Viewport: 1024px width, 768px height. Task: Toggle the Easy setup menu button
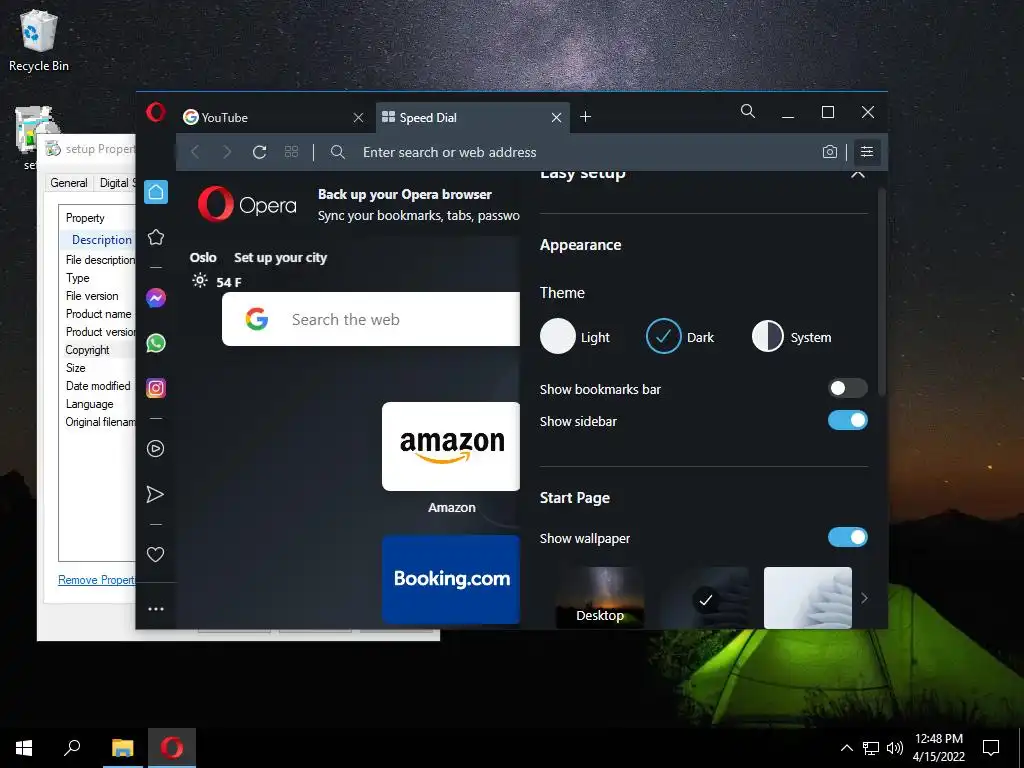[867, 152]
